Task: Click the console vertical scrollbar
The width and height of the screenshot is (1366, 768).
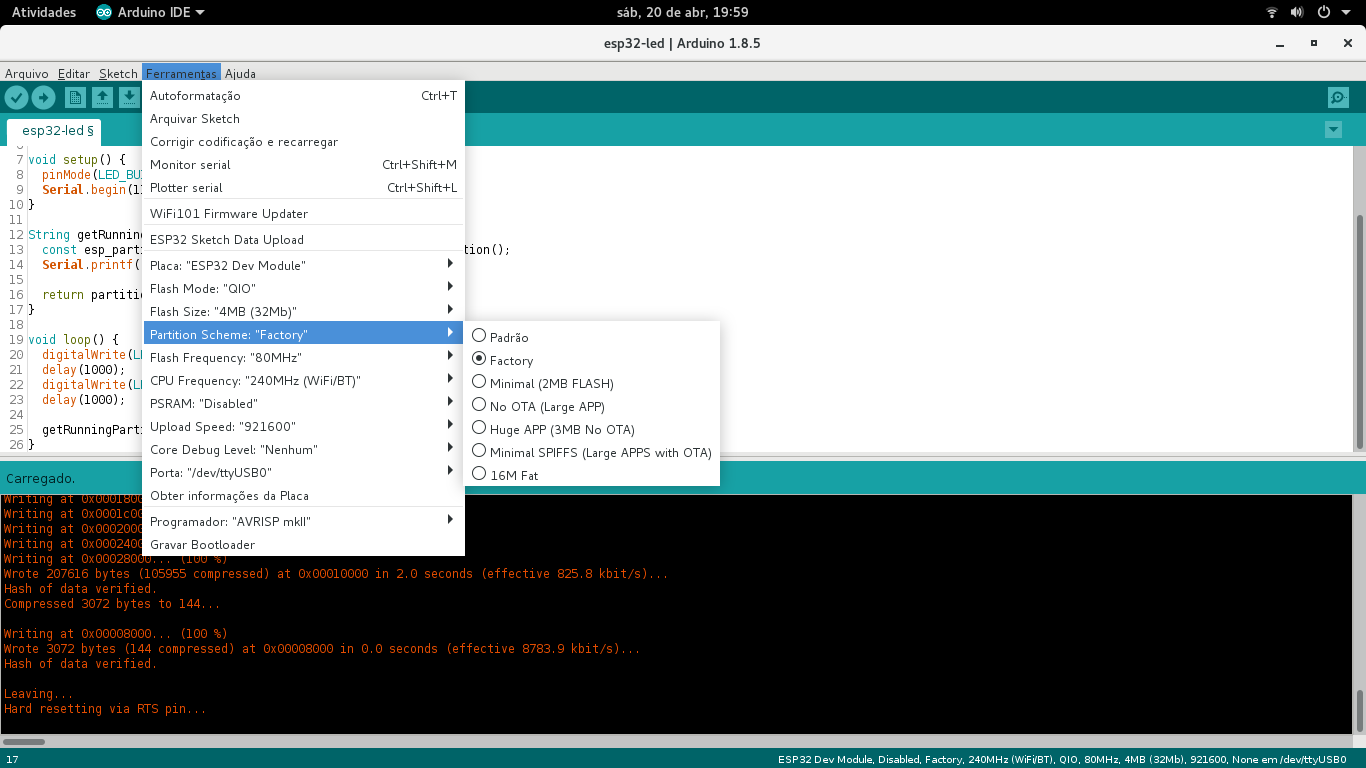Action: [x=1359, y=711]
